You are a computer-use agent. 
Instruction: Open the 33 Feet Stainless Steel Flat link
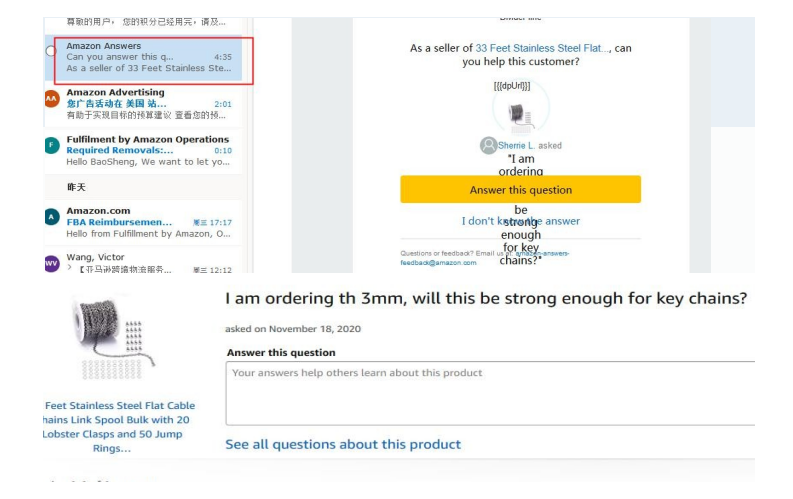tap(543, 48)
